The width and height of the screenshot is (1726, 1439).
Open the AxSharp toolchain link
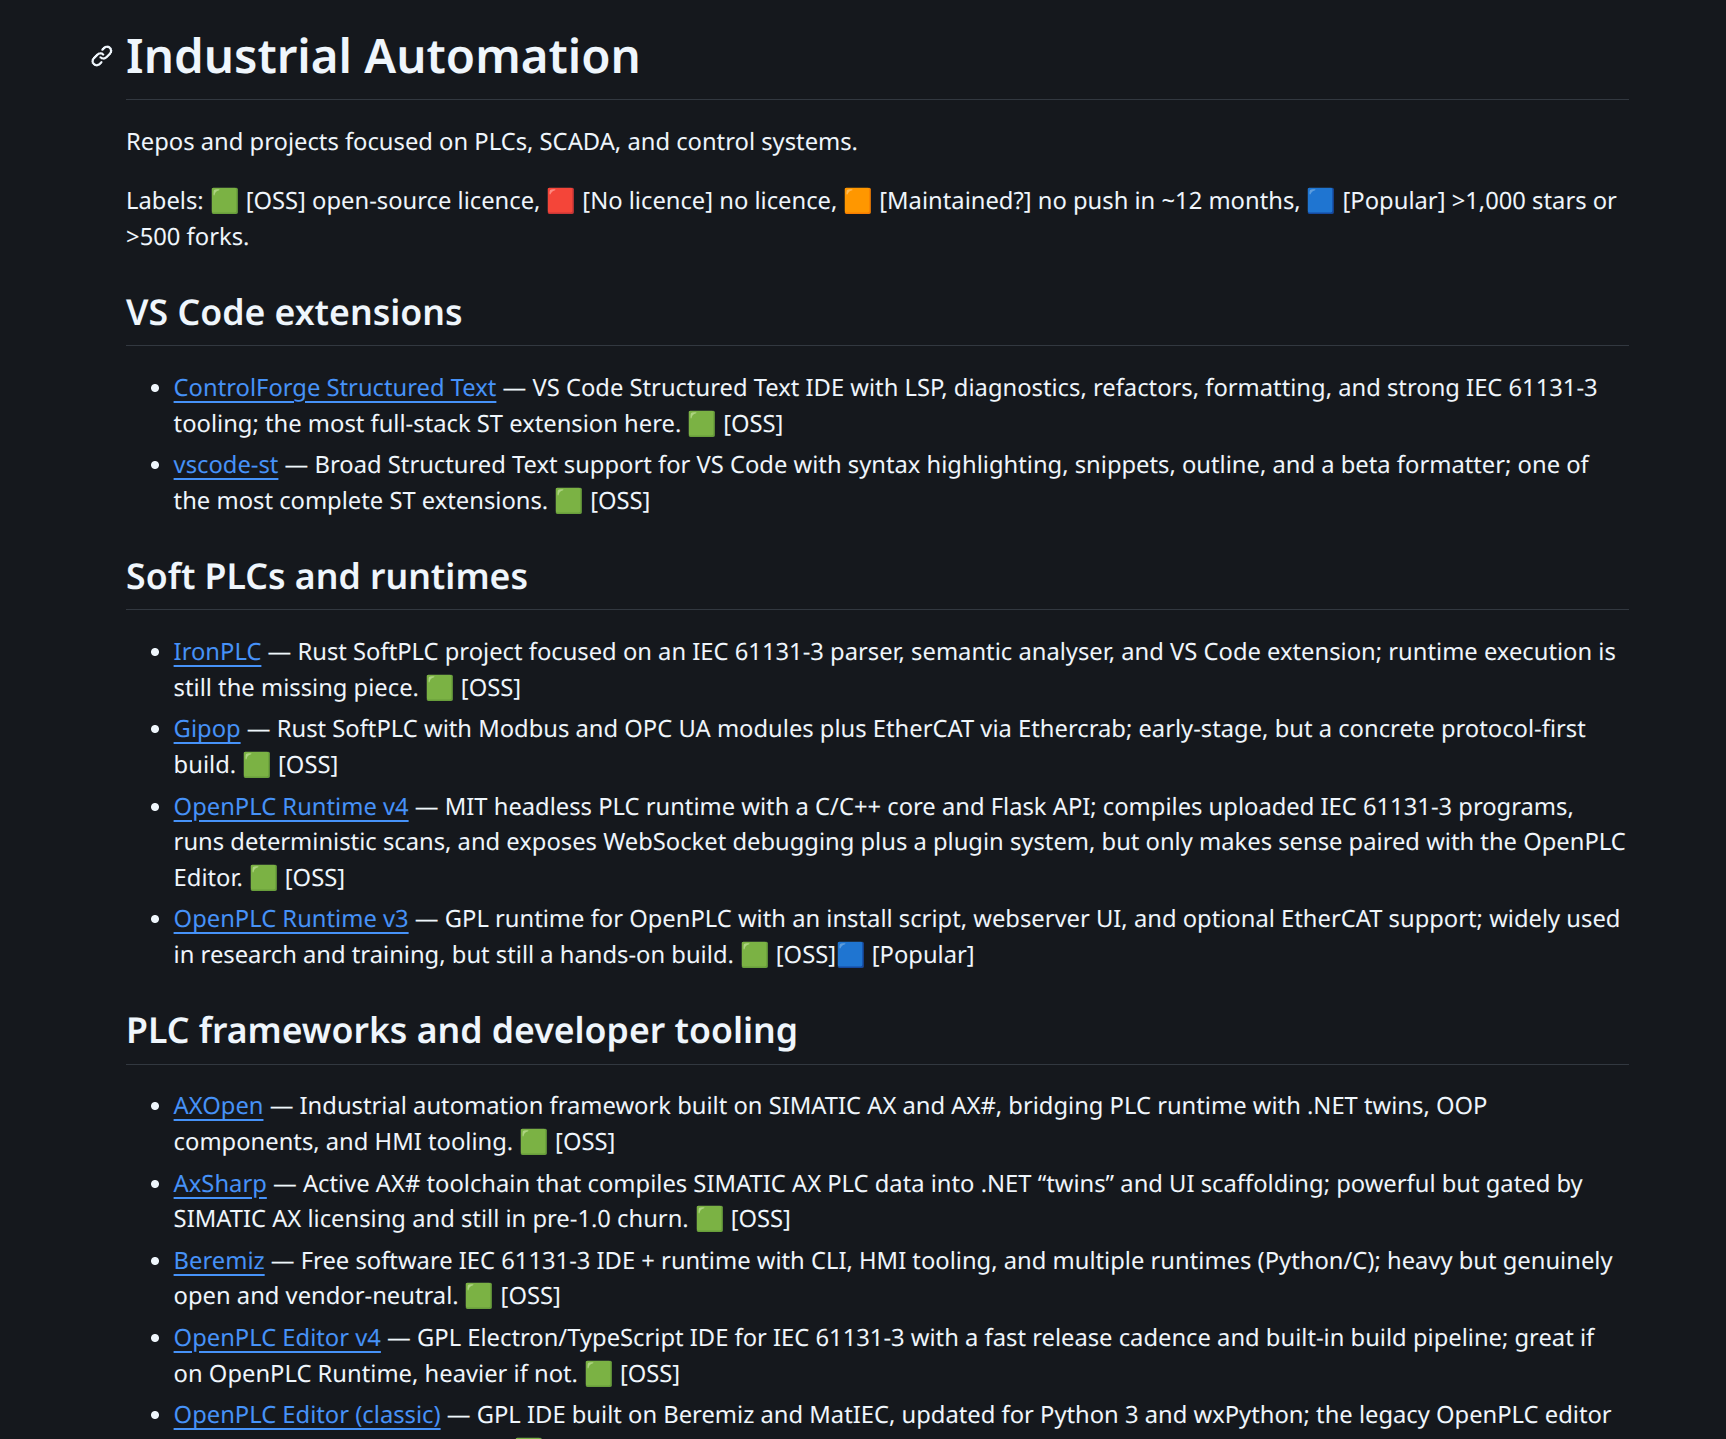219,1184
